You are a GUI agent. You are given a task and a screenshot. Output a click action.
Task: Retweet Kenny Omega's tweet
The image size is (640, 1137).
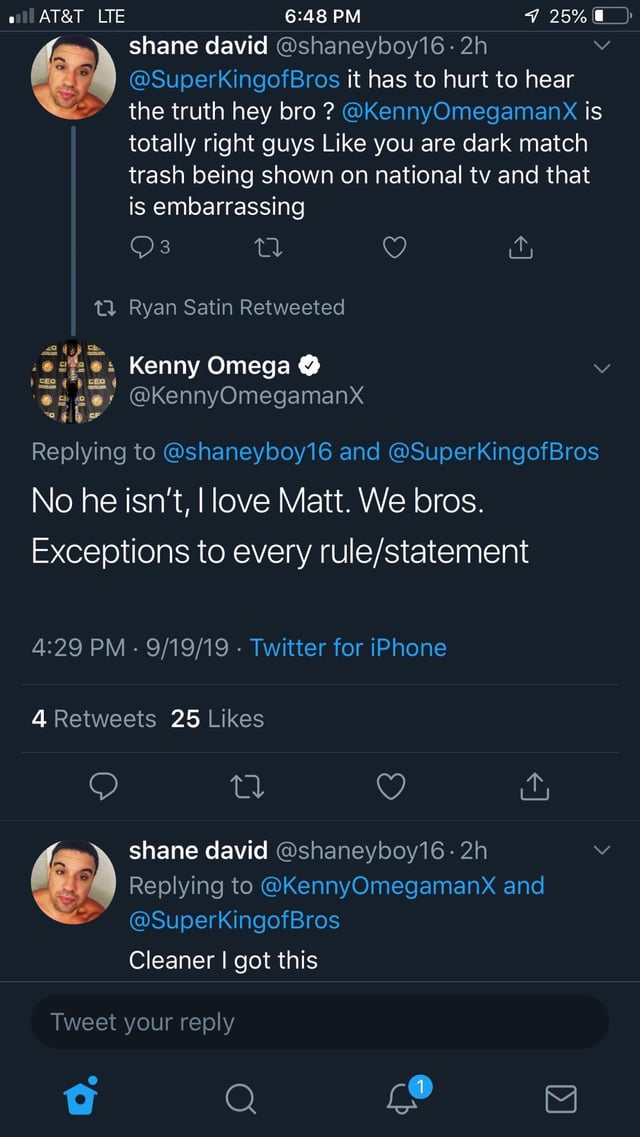248,788
